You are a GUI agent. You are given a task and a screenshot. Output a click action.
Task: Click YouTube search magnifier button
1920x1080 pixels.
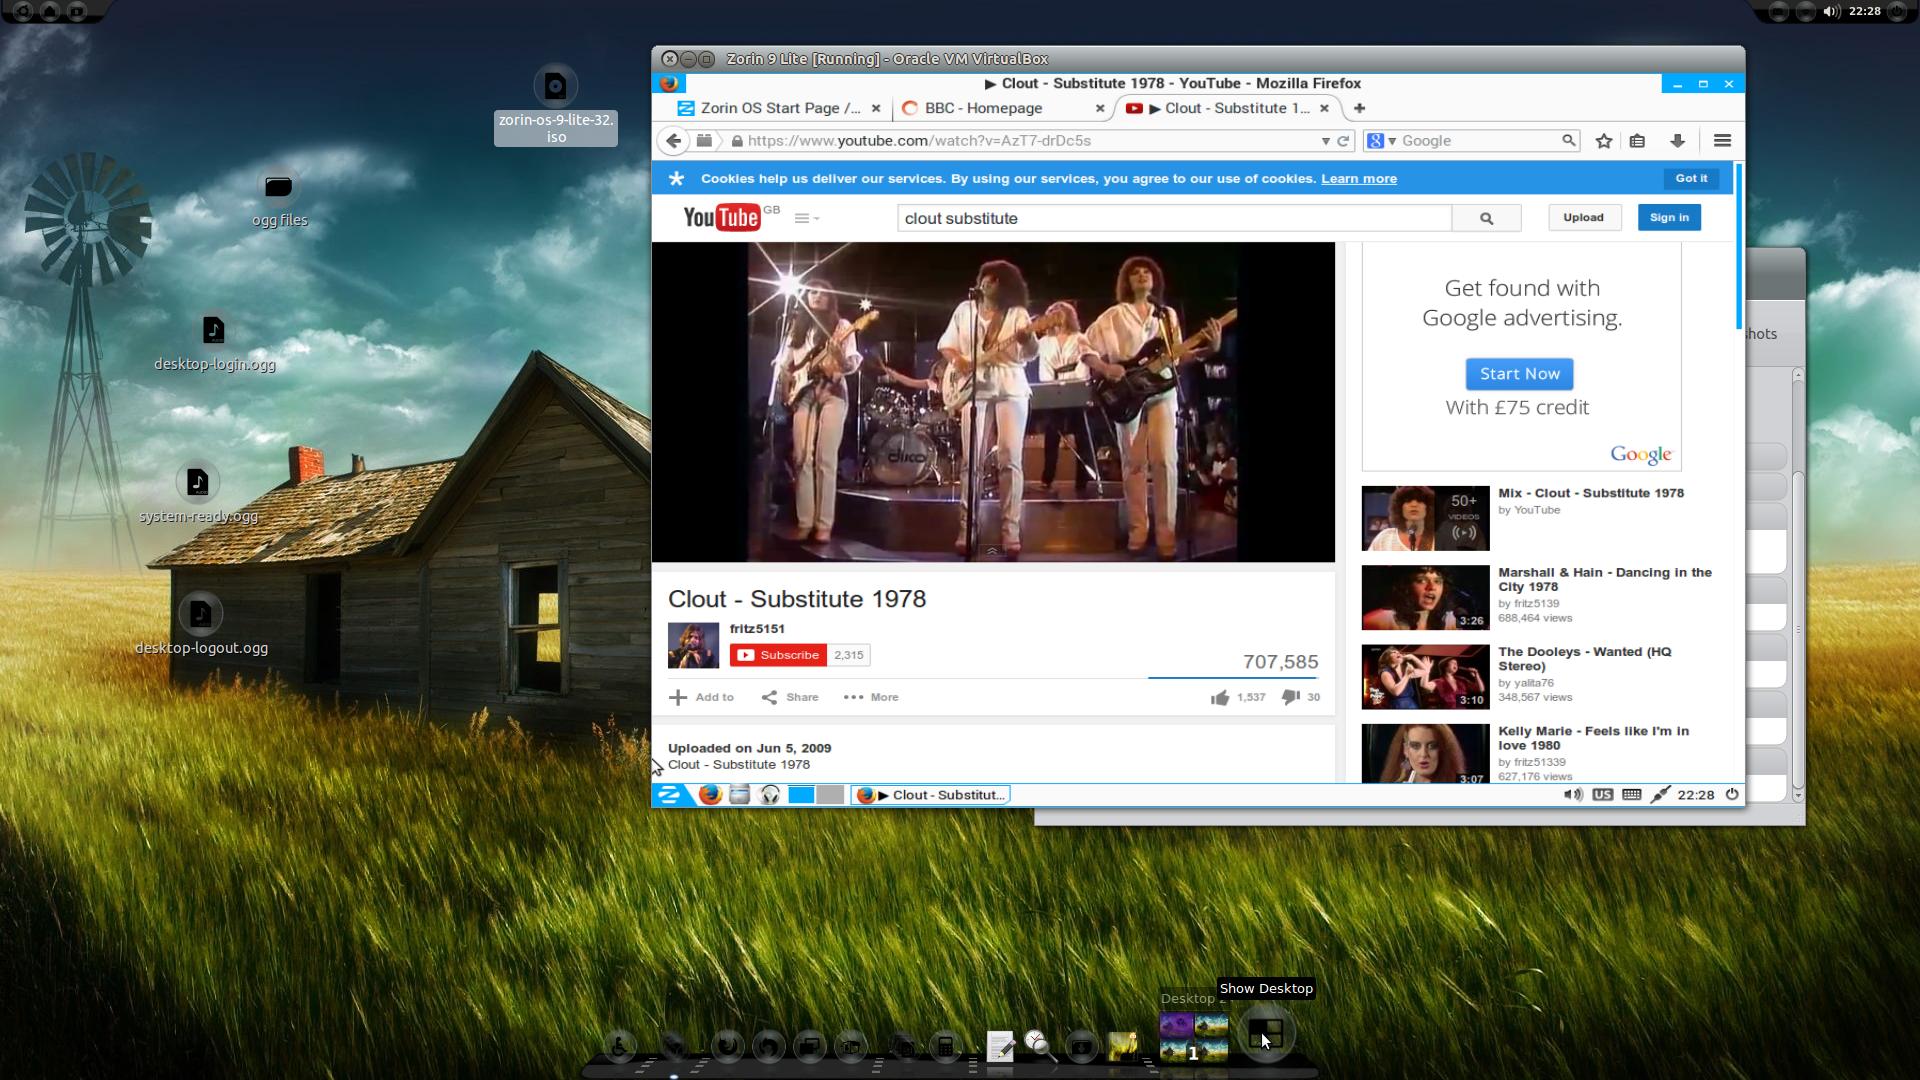[1486, 218]
